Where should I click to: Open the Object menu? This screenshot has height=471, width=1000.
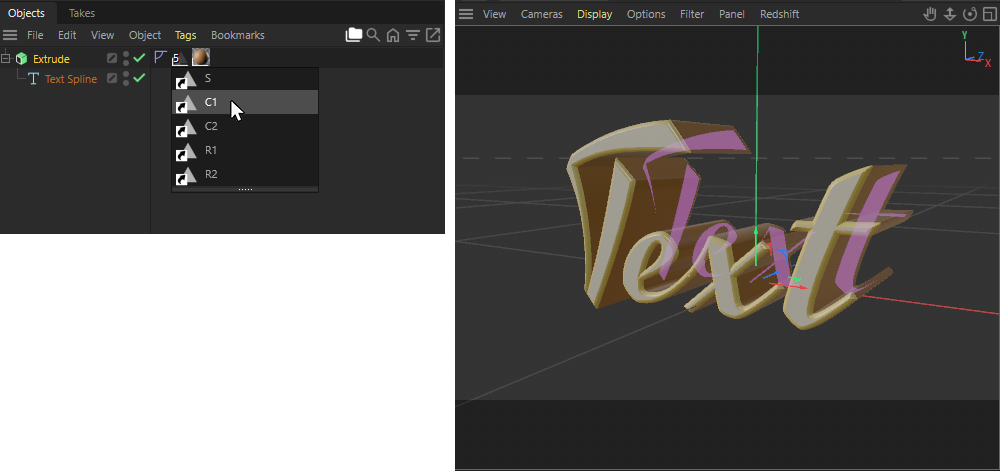pos(145,35)
